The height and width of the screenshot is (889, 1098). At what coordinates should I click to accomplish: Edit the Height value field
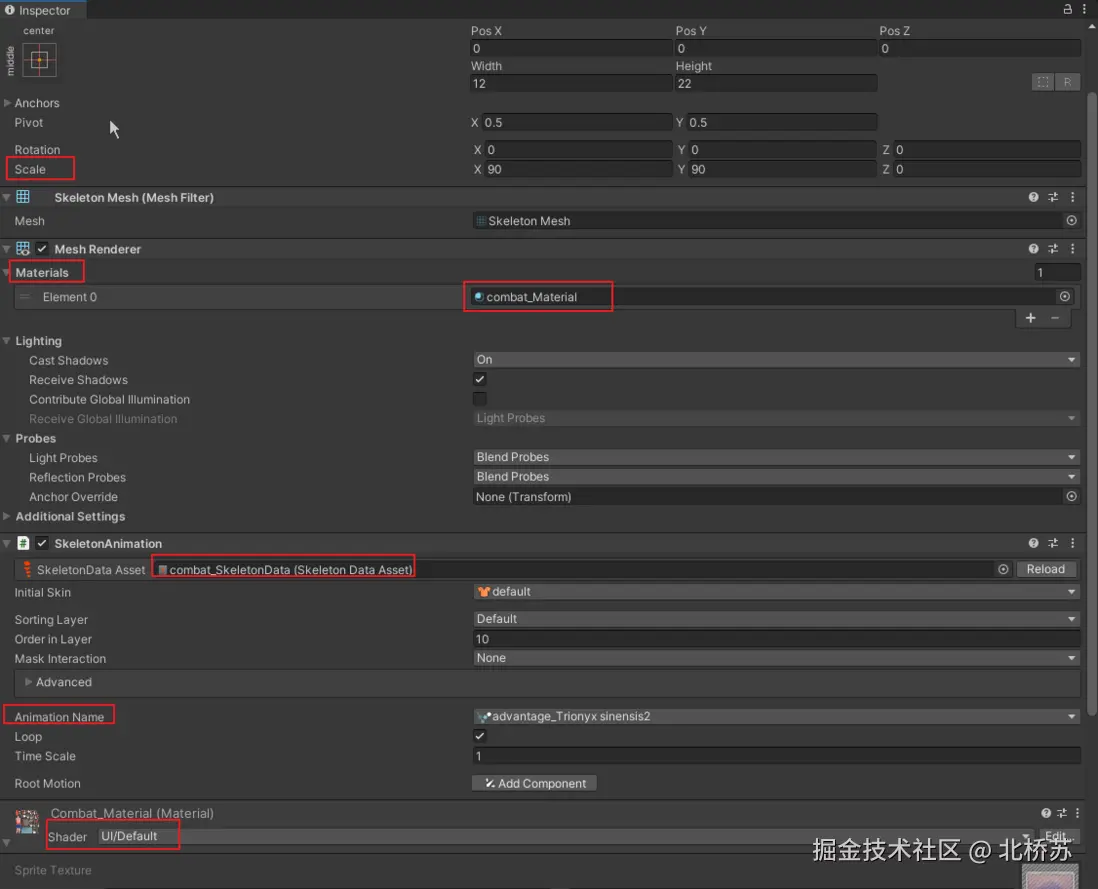click(x=776, y=83)
